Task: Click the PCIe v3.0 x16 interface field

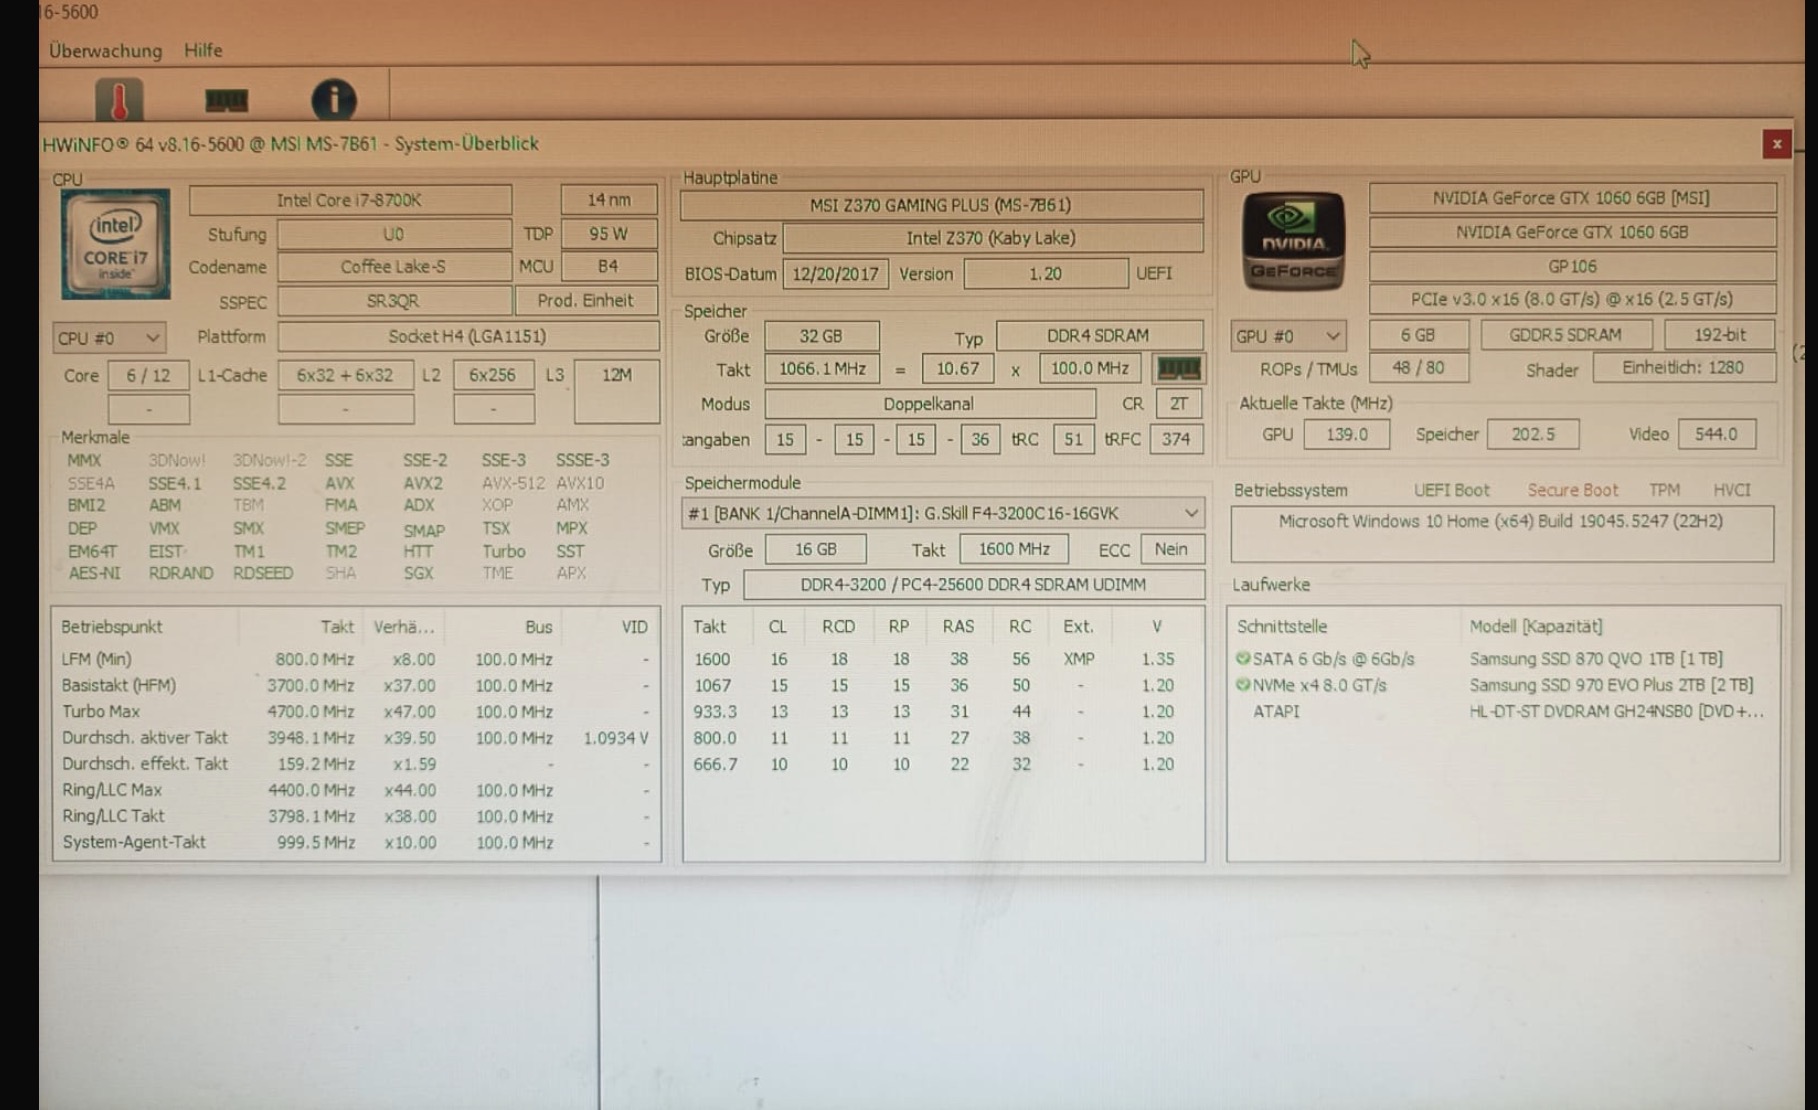Action: point(1572,299)
